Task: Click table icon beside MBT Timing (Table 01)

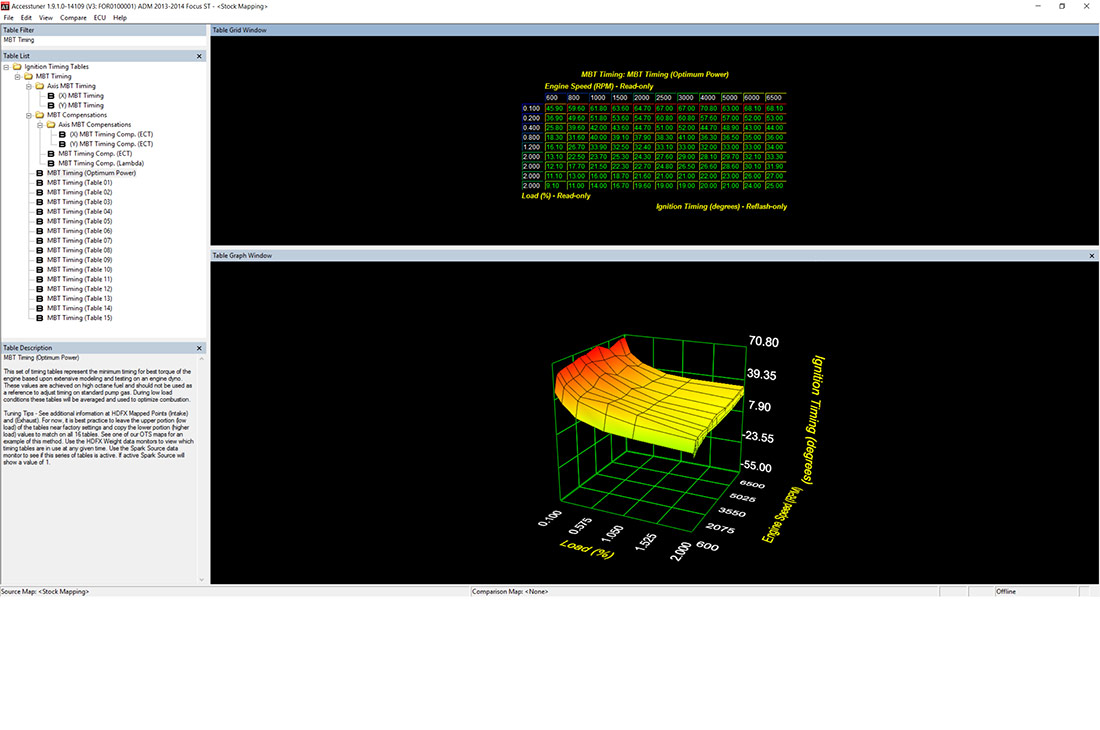Action: [x=39, y=182]
